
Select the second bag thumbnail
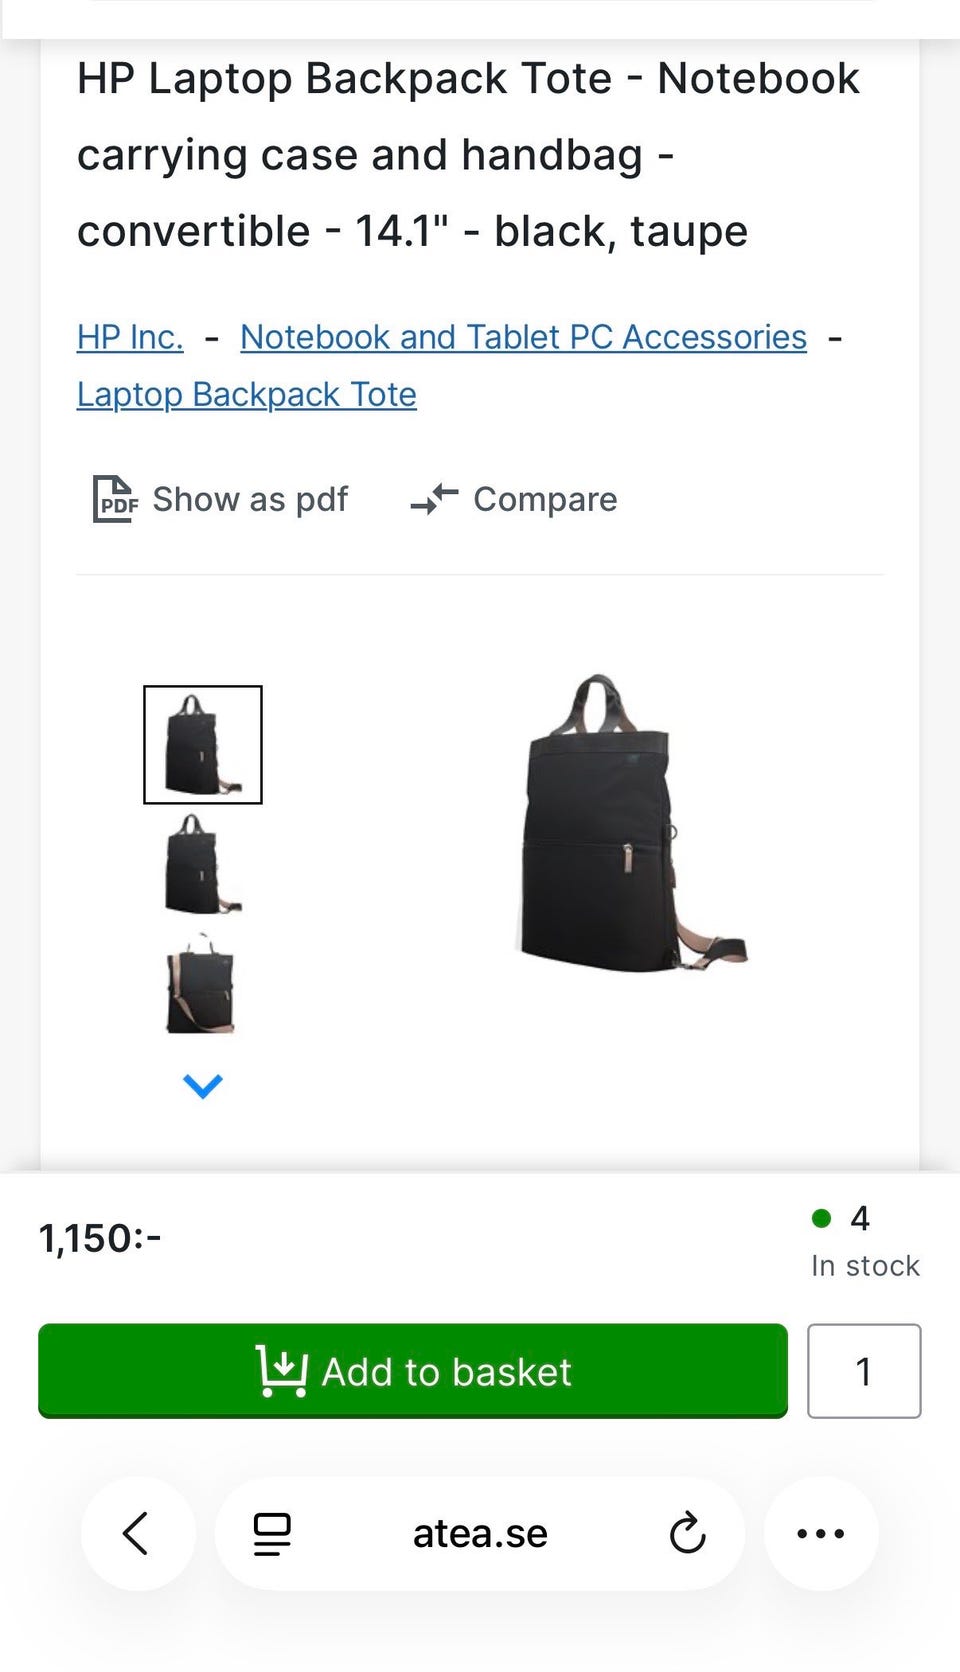(203, 864)
